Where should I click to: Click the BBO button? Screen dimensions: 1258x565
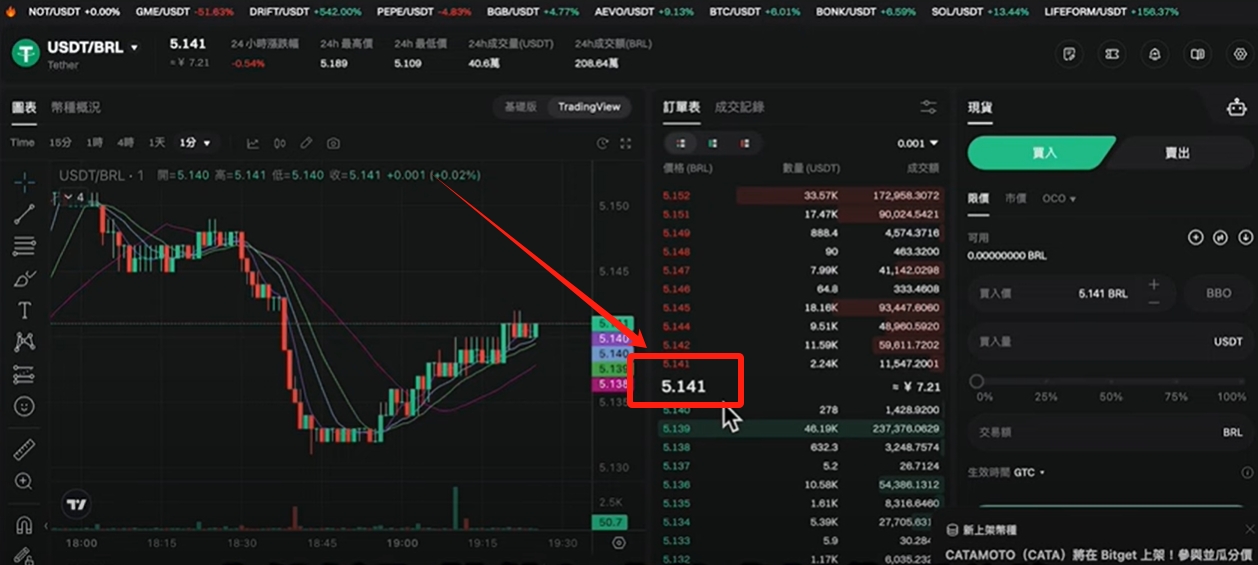coord(1219,294)
